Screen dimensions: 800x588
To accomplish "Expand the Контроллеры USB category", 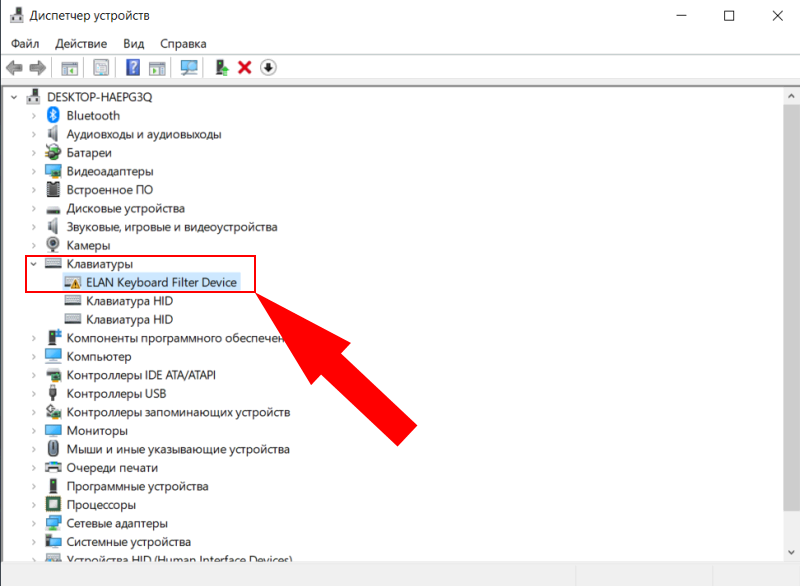I will coord(34,394).
